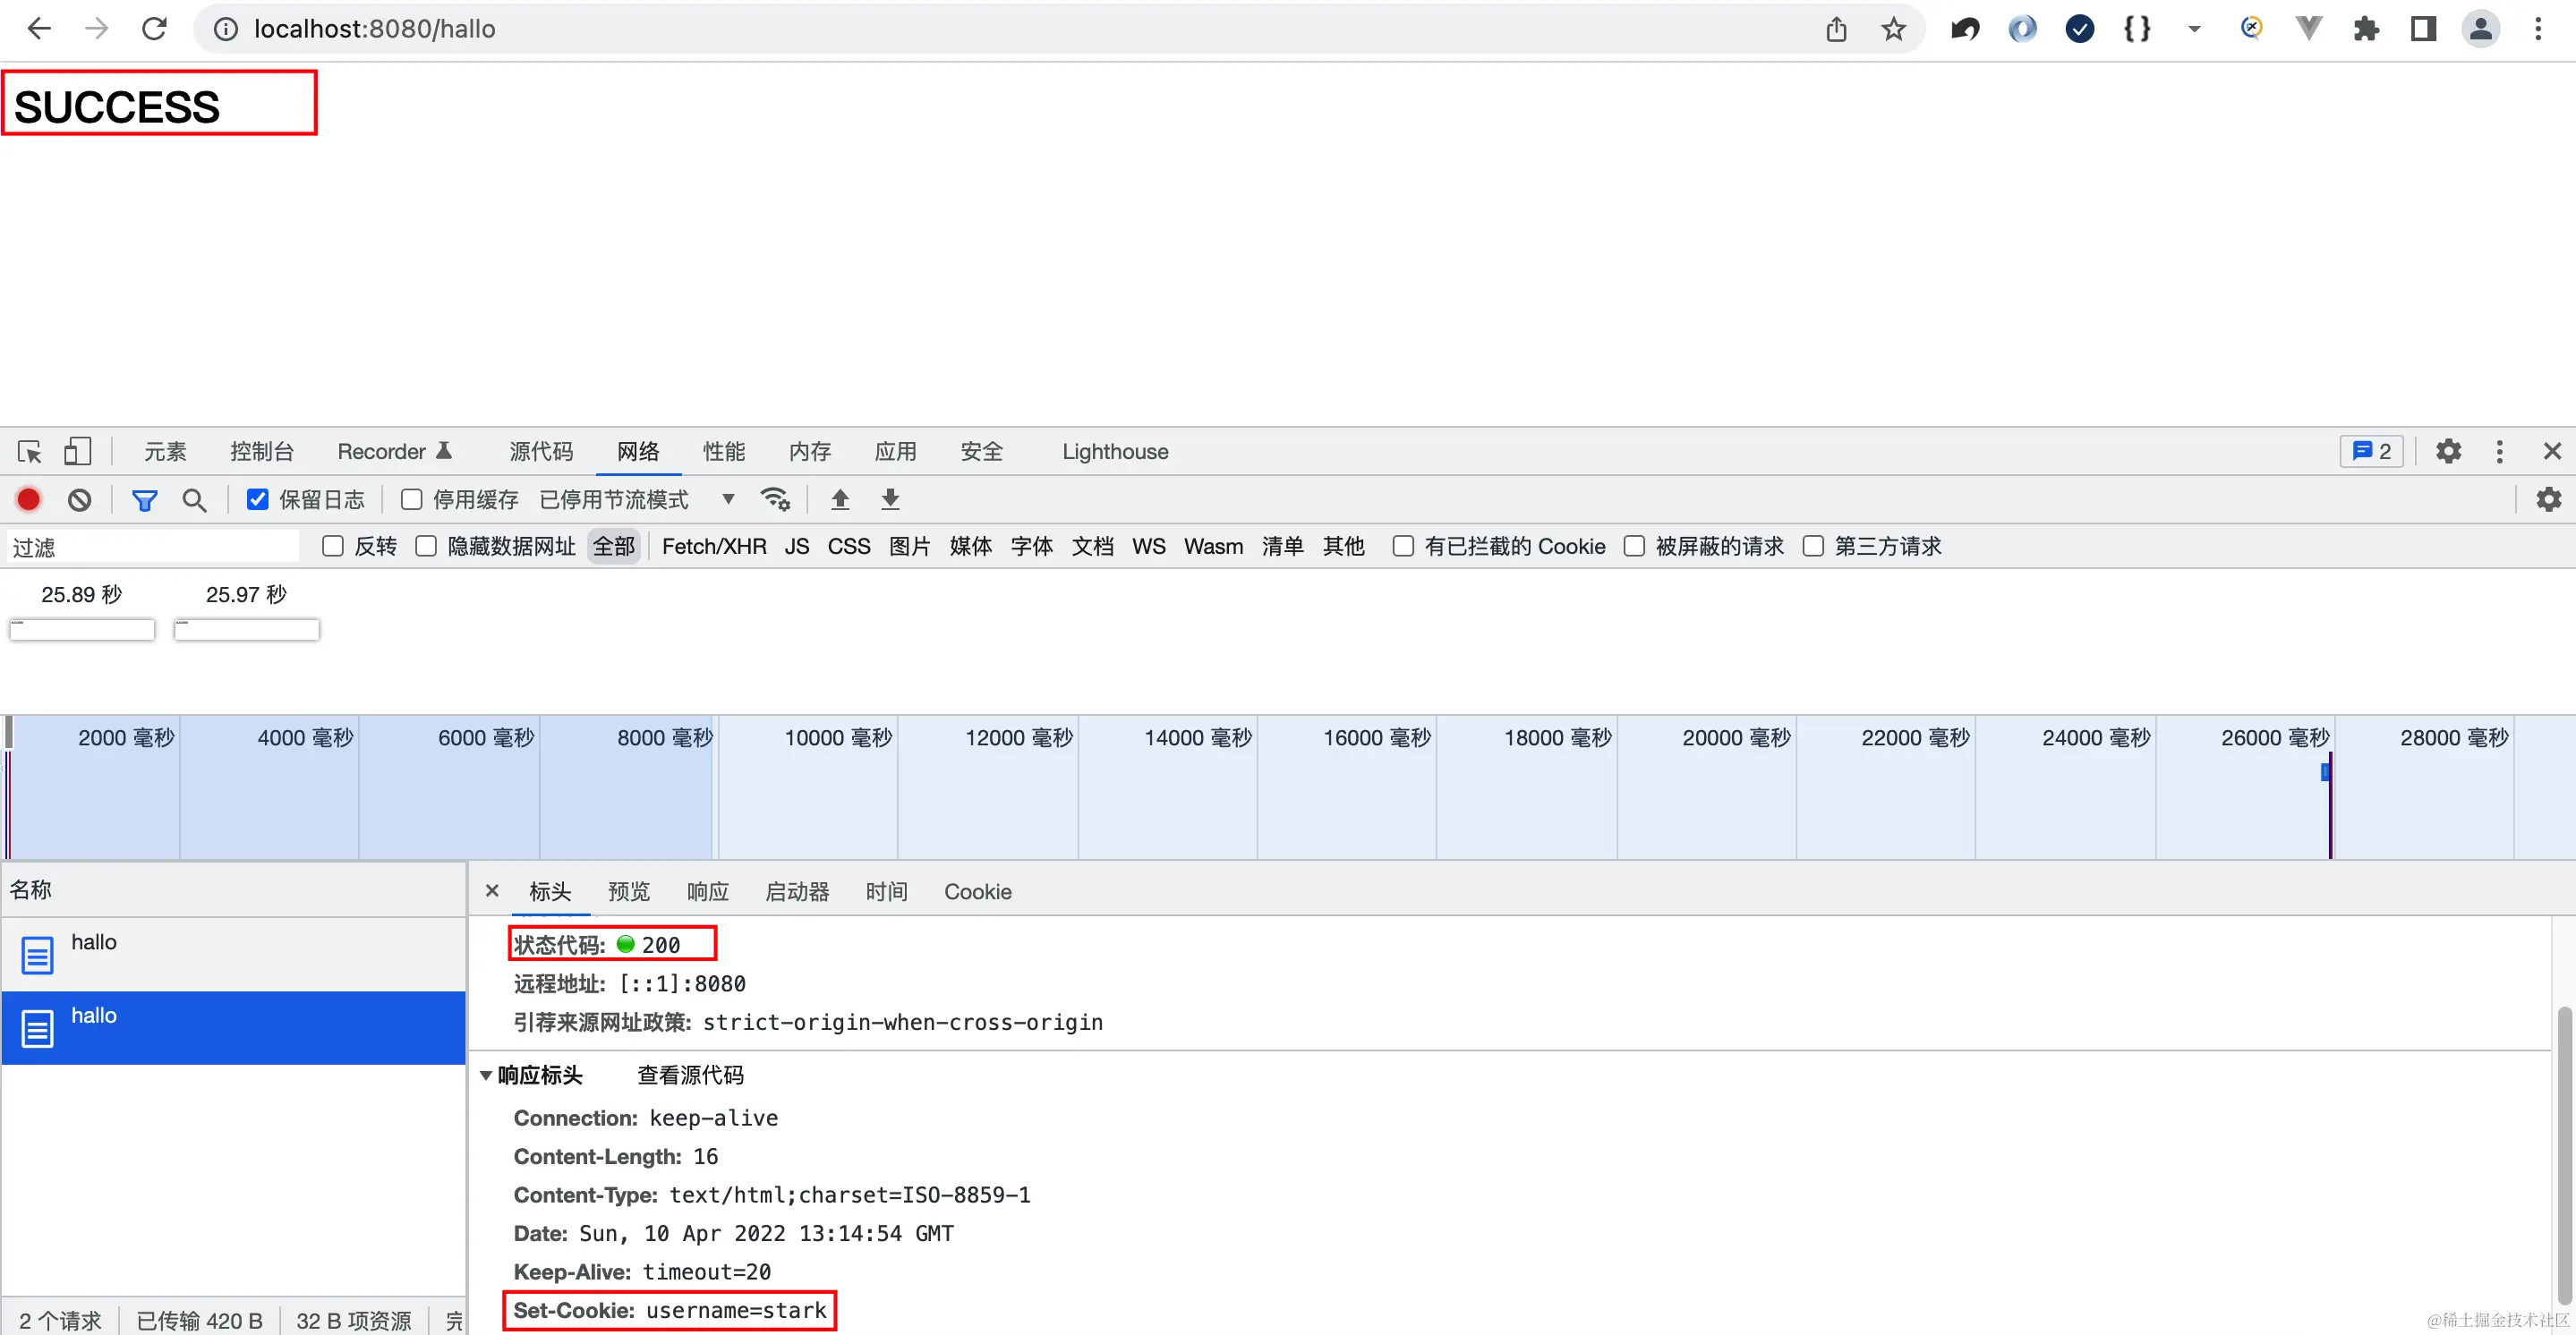Click the 查看源代码 link
Viewport: 2576px width, 1335px height.
pos(690,1076)
